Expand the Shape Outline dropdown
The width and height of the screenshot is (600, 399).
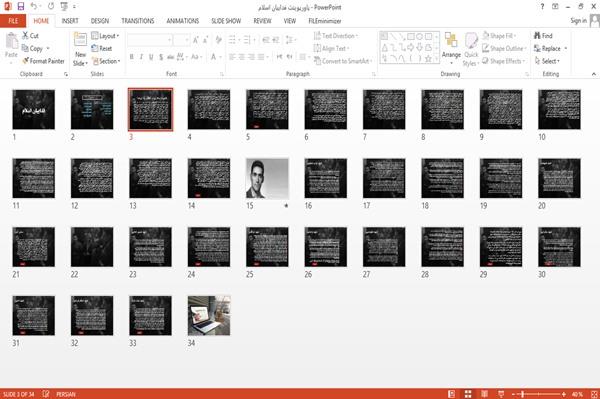click(504, 48)
